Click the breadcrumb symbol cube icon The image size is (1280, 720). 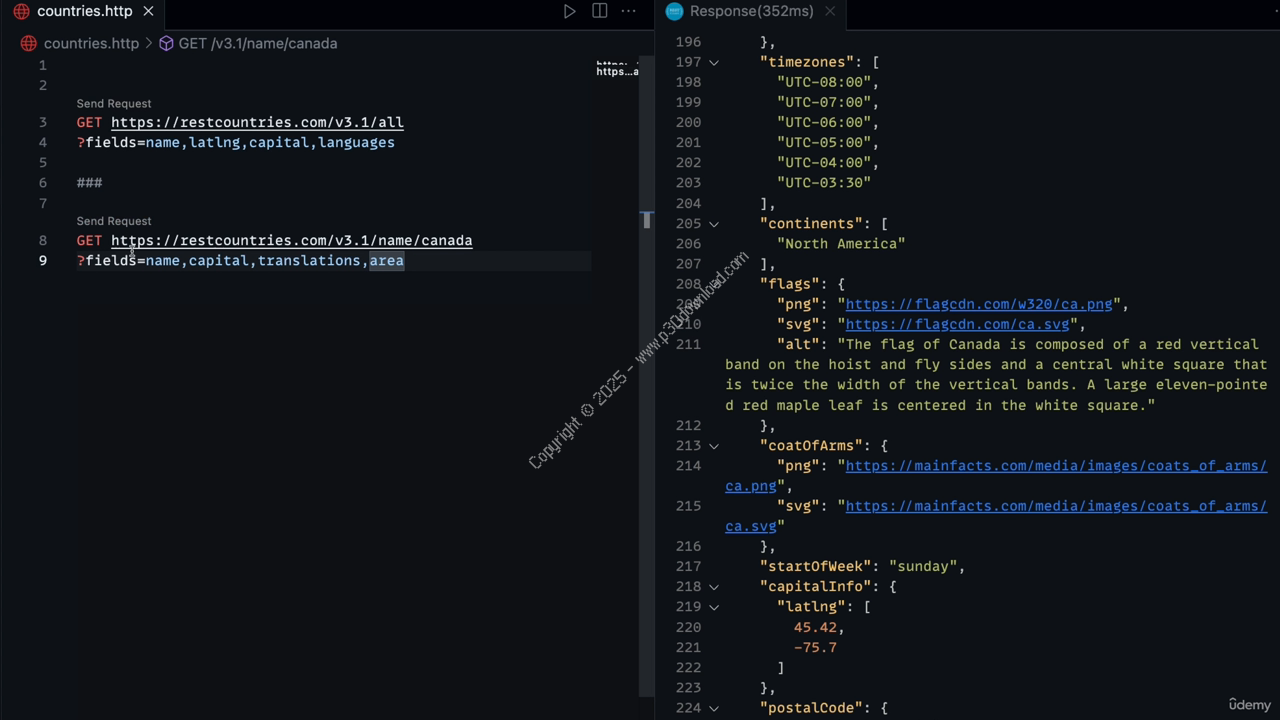[x=166, y=43]
